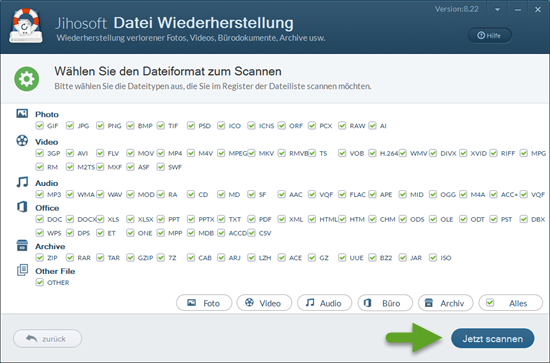Start scanning with Jetzt scannen
550x363 pixels.
492,338
